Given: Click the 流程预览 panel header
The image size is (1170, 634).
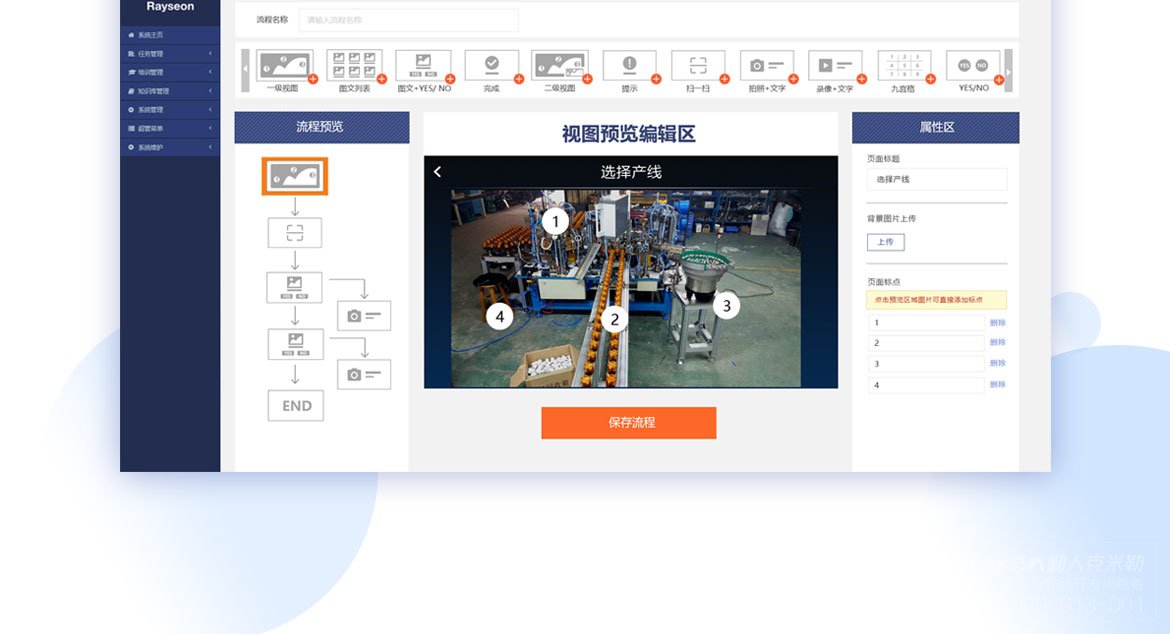Looking at the screenshot, I should coord(322,127).
